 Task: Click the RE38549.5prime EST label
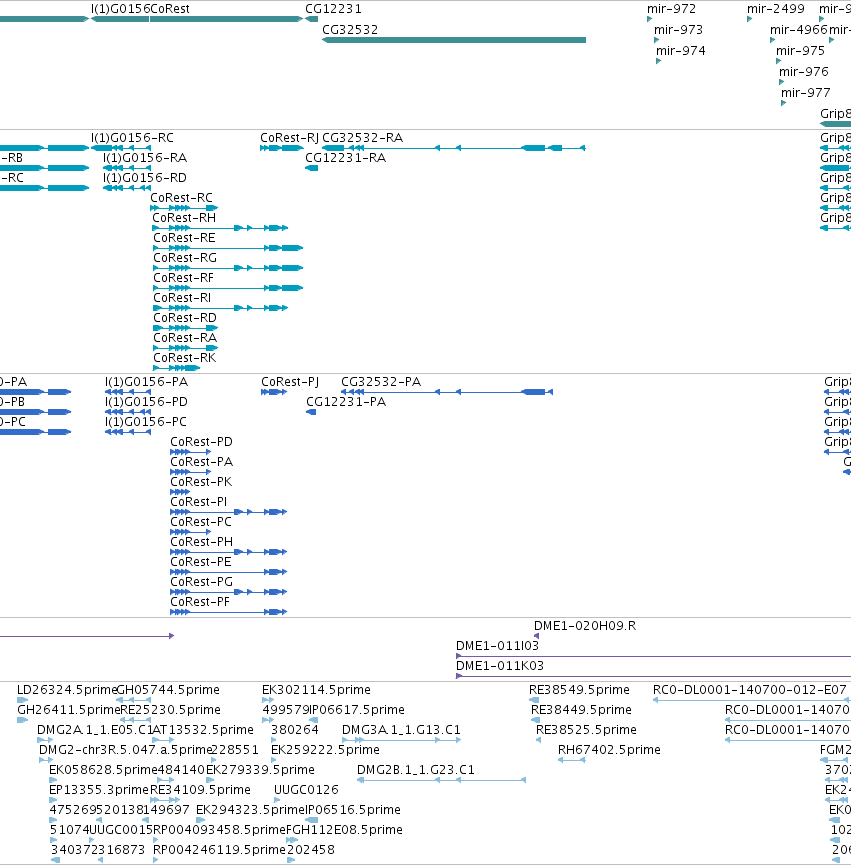pos(579,690)
